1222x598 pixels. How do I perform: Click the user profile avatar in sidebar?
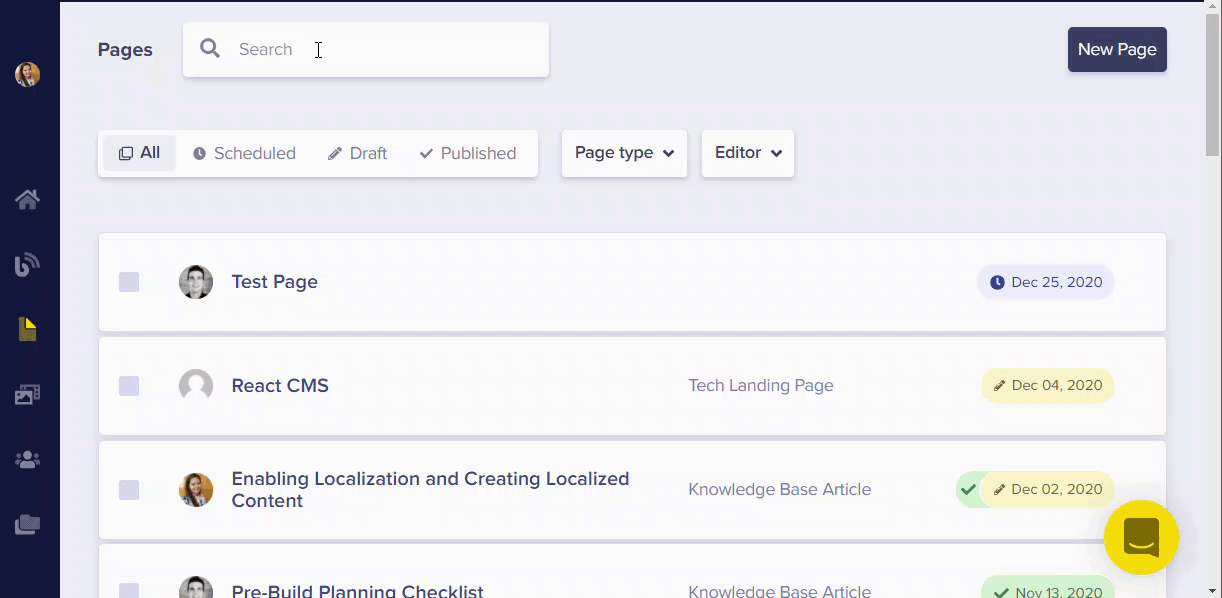27,74
